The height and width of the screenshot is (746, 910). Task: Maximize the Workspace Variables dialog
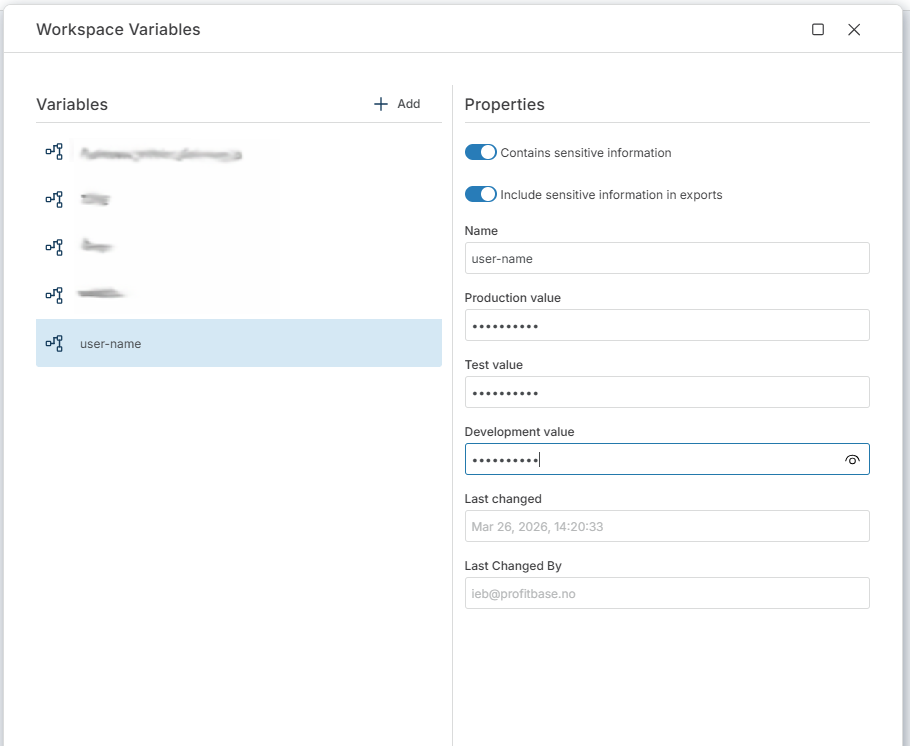[x=818, y=30]
